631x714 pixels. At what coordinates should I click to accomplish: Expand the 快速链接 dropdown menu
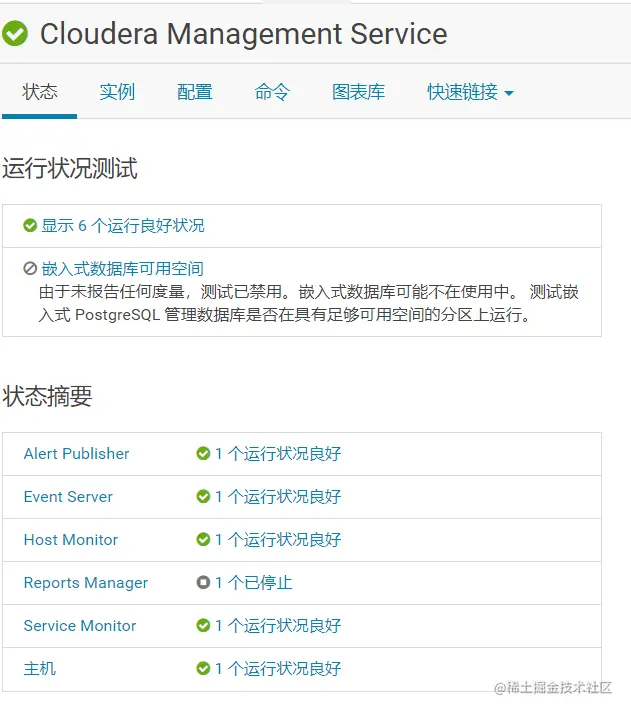pyautogui.click(x=470, y=92)
